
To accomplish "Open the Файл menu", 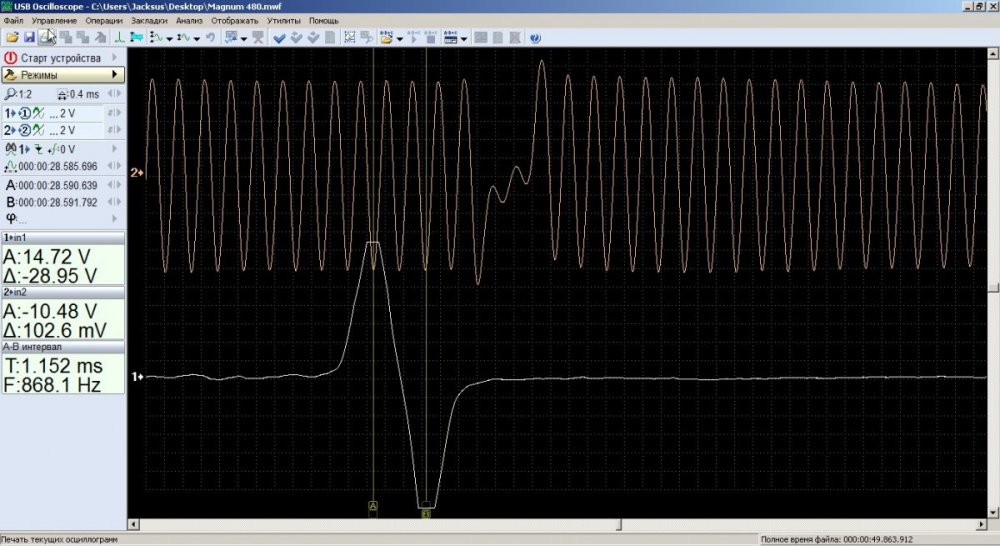I will [14, 20].
